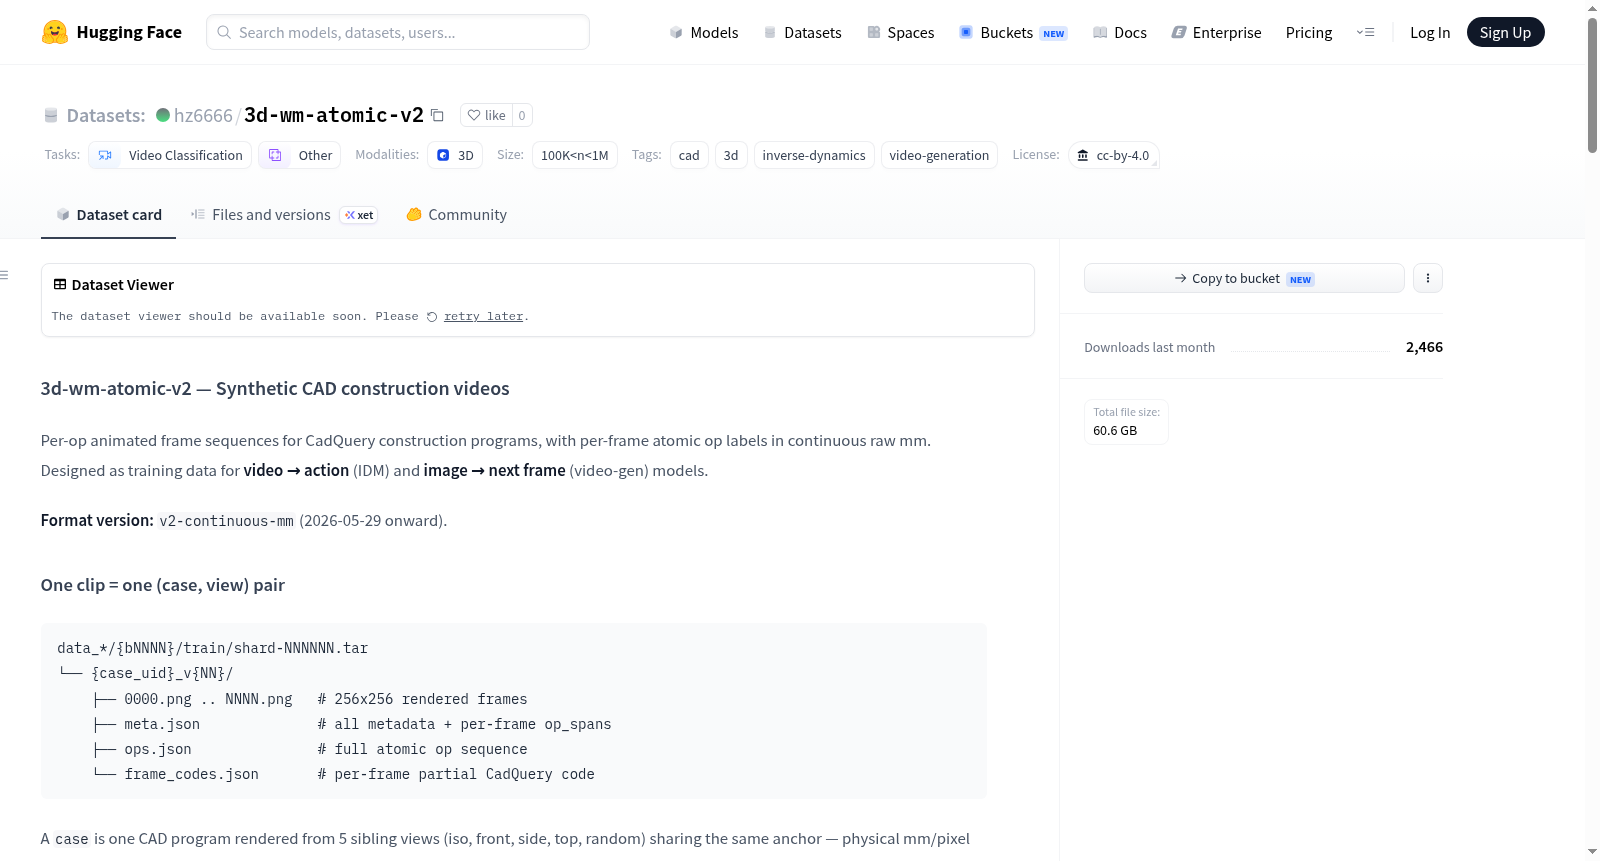Visit the Enterprise page
The width and height of the screenshot is (1600, 861).
[x=1216, y=32]
